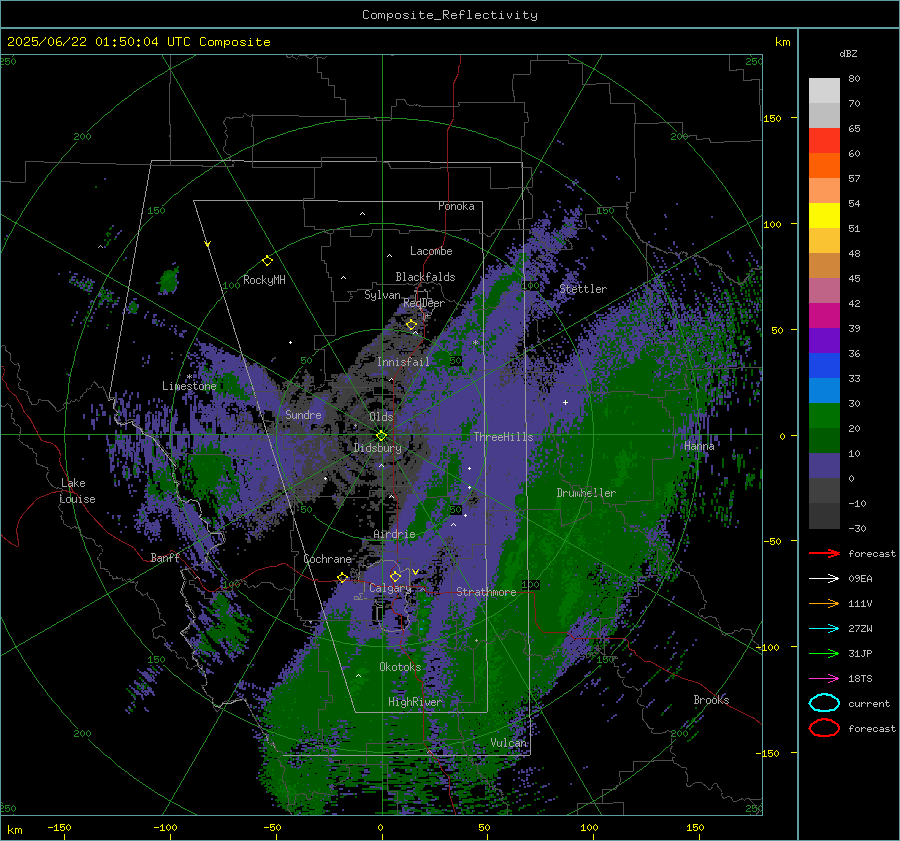Click the red forecast ellipse icon

824,728
